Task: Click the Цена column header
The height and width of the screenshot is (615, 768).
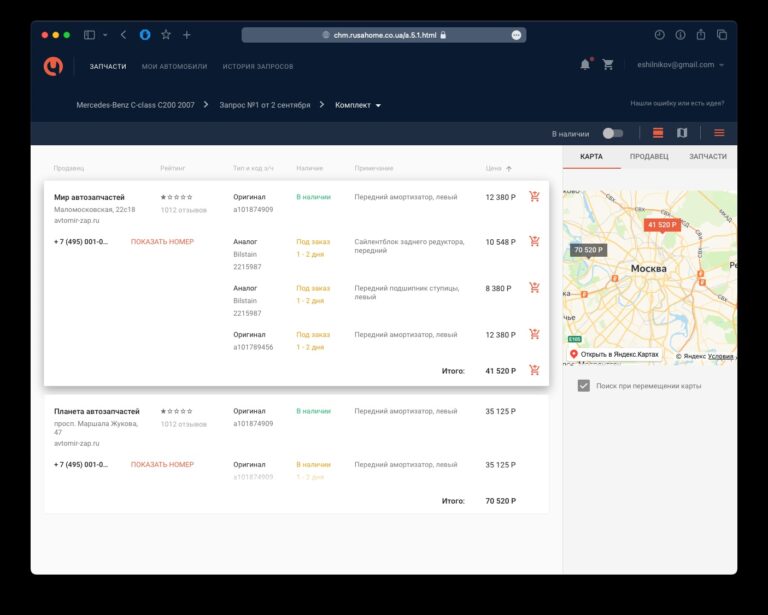Action: 494,168
